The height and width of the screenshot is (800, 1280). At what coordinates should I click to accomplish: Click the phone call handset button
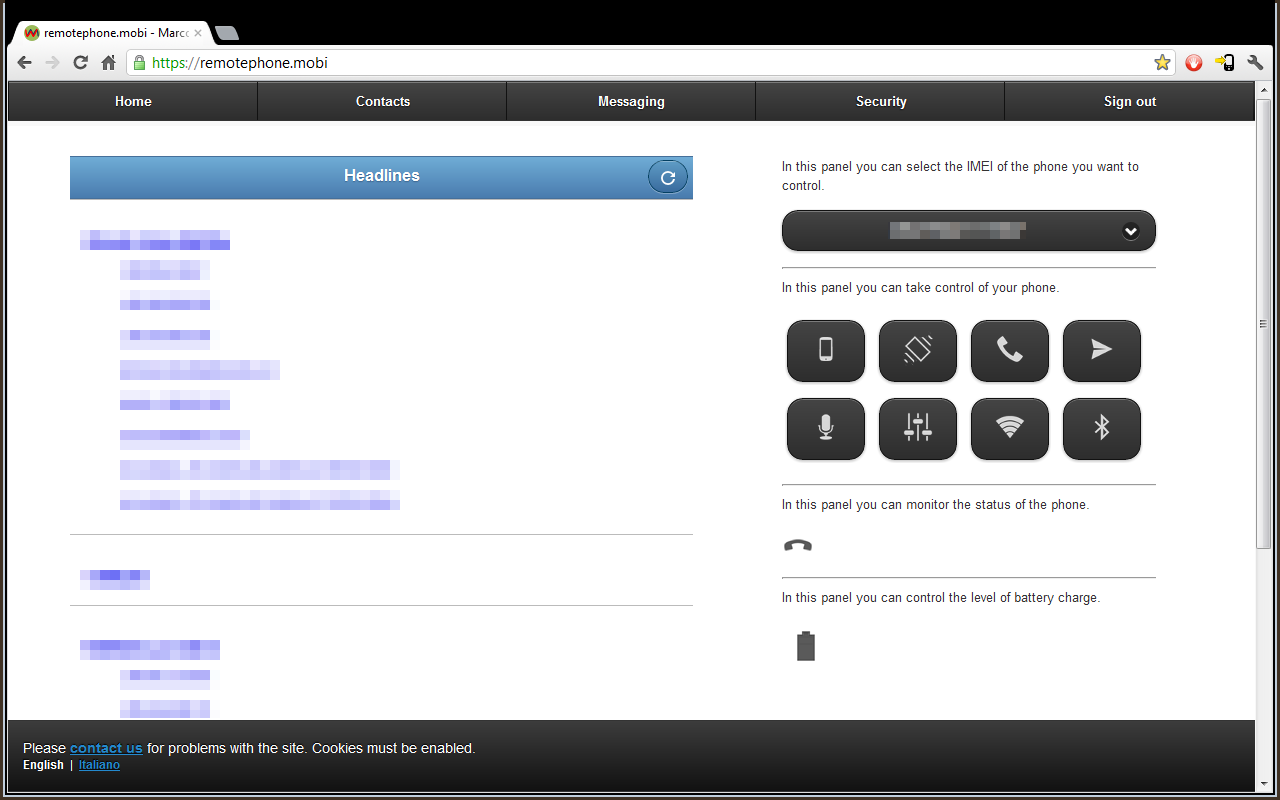tap(1010, 350)
